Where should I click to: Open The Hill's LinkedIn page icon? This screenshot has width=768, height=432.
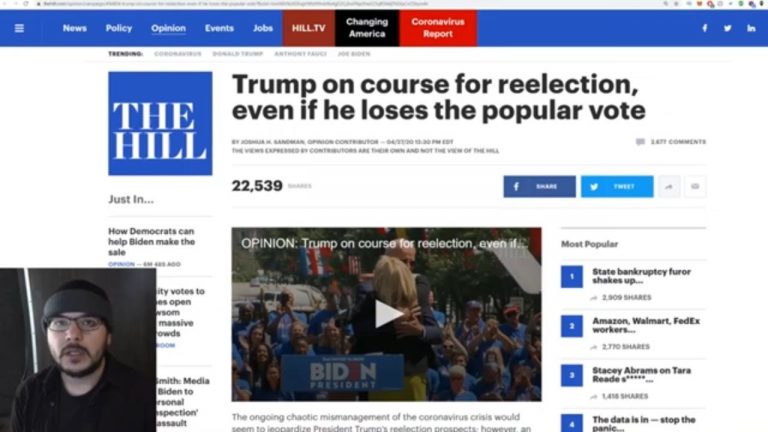coord(751,28)
